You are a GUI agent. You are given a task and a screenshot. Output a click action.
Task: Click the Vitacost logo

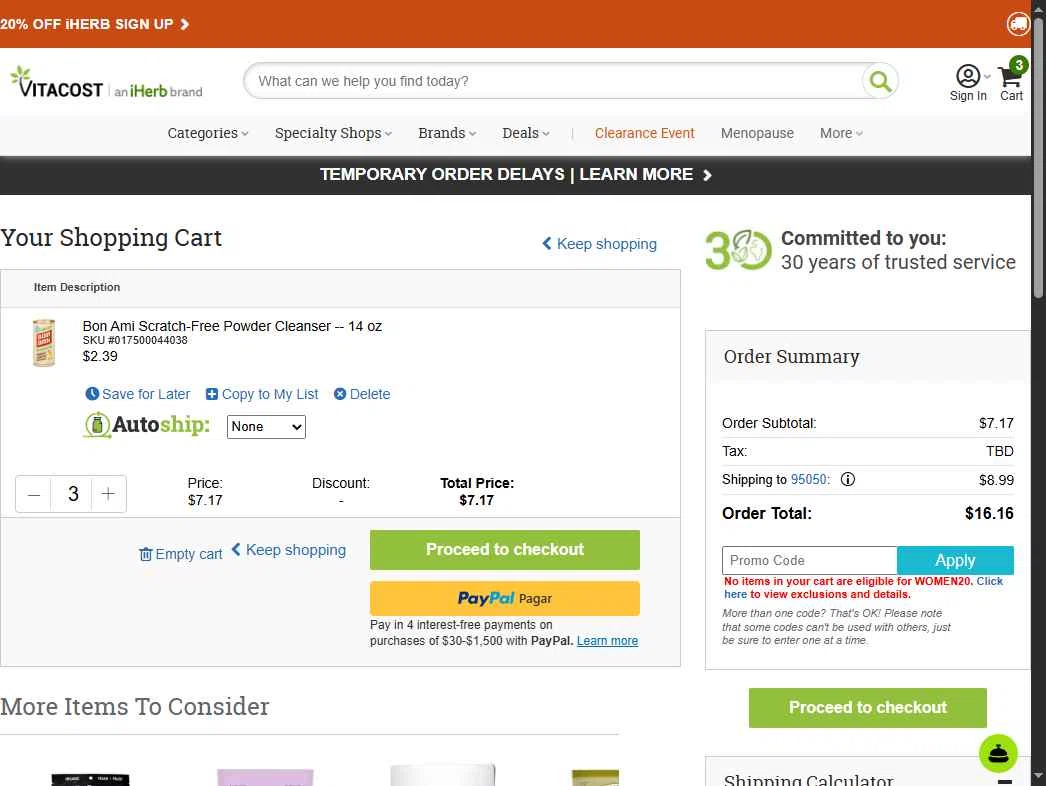[x=106, y=83]
